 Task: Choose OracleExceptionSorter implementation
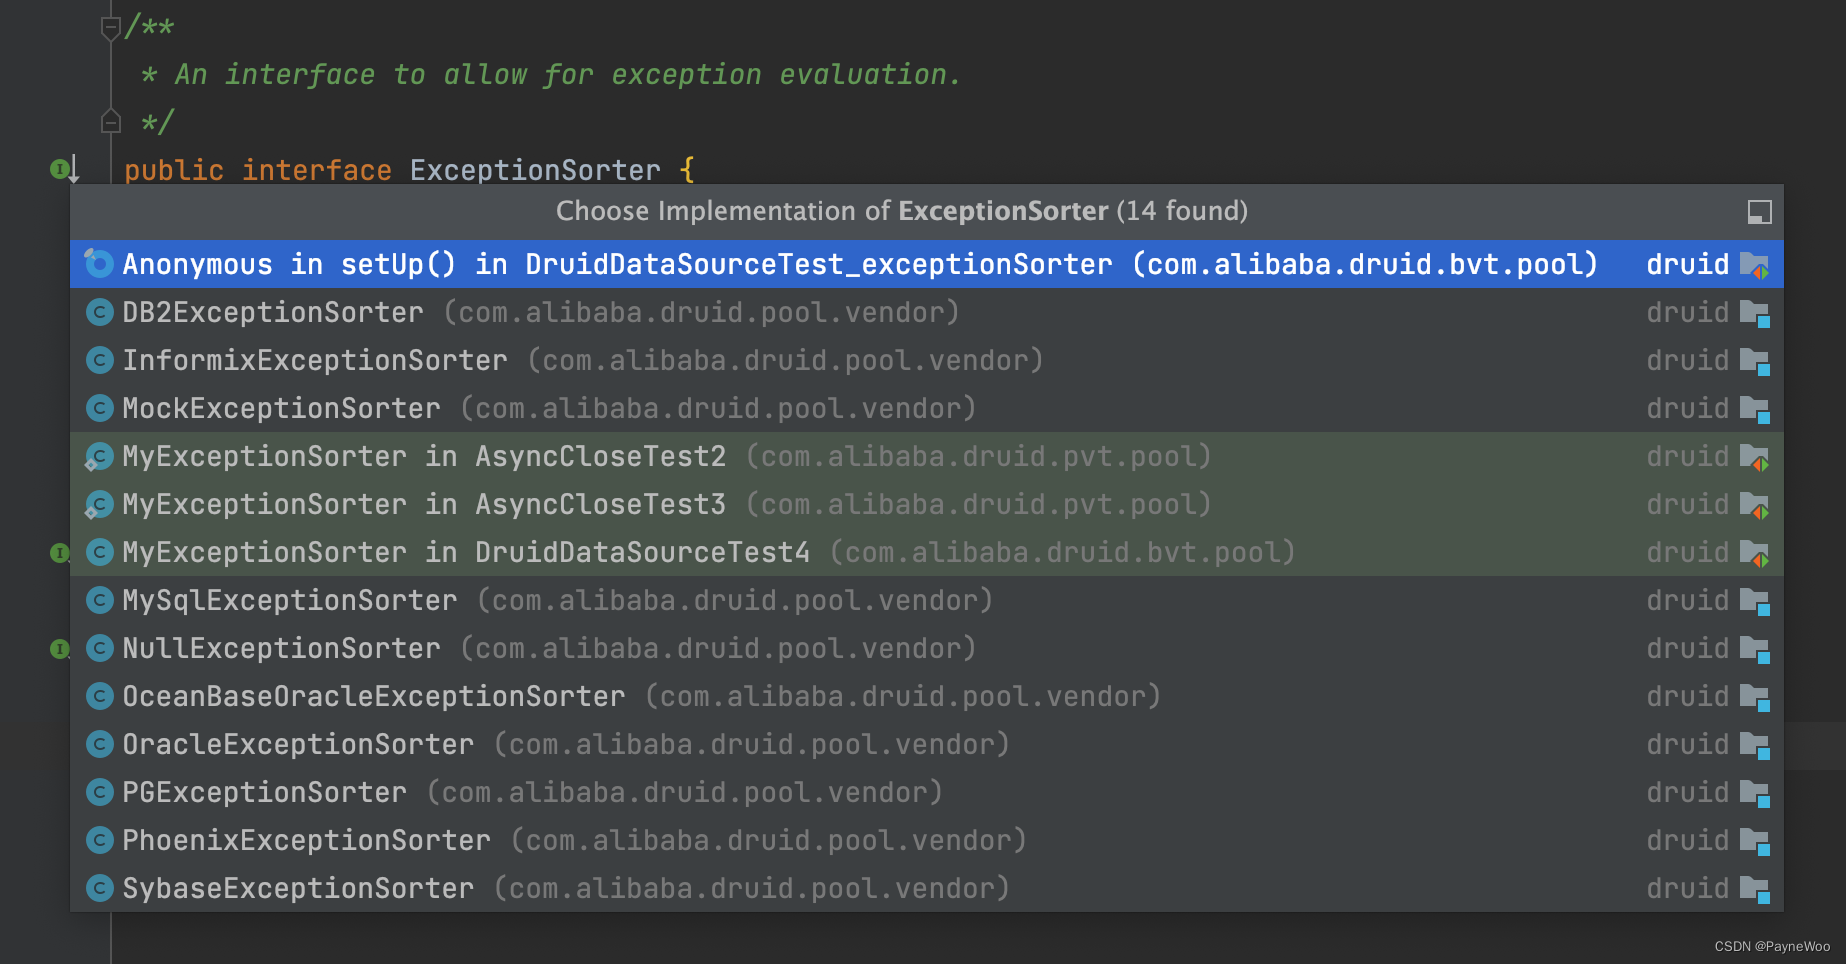[926, 744]
